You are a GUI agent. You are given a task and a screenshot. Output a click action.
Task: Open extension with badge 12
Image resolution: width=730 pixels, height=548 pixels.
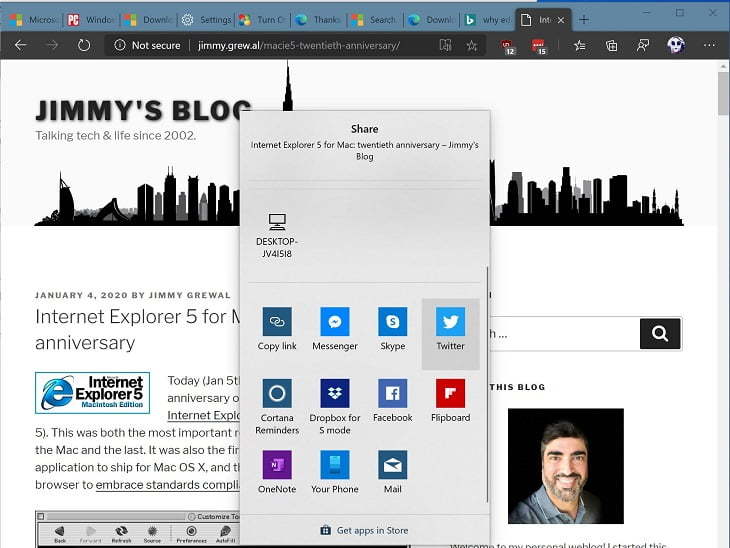click(x=507, y=46)
